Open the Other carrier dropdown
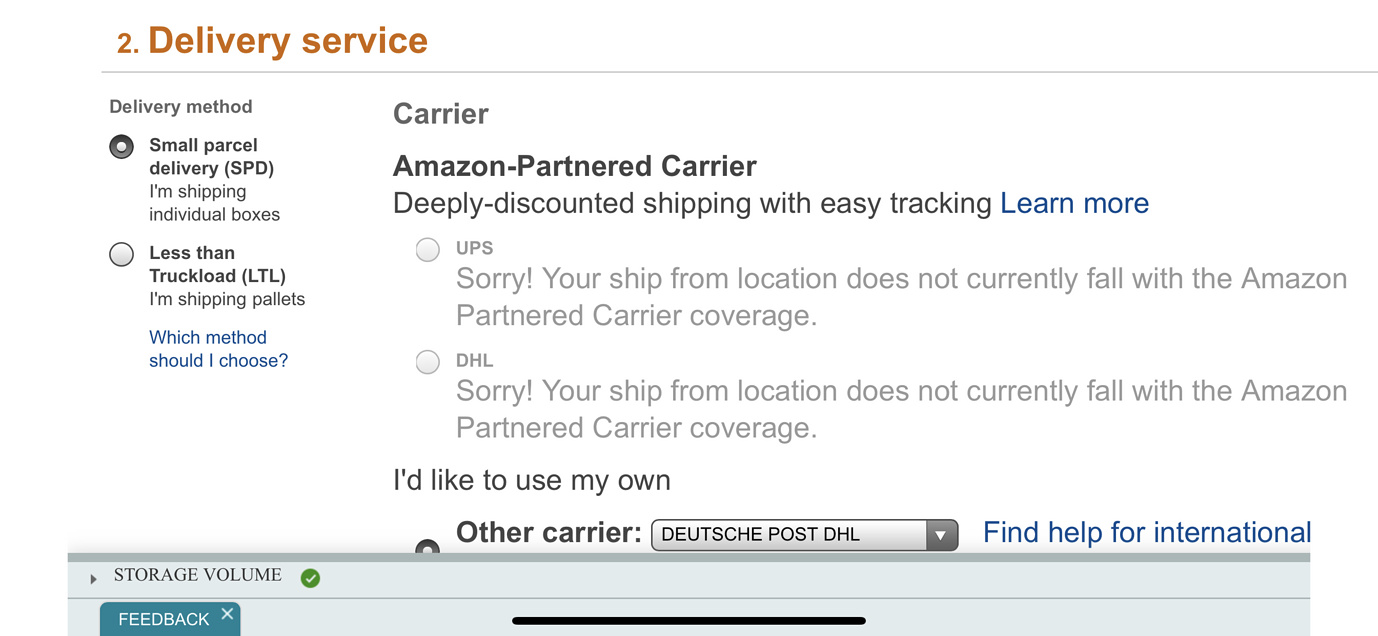This screenshot has height=636, width=1378. point(804,535)
